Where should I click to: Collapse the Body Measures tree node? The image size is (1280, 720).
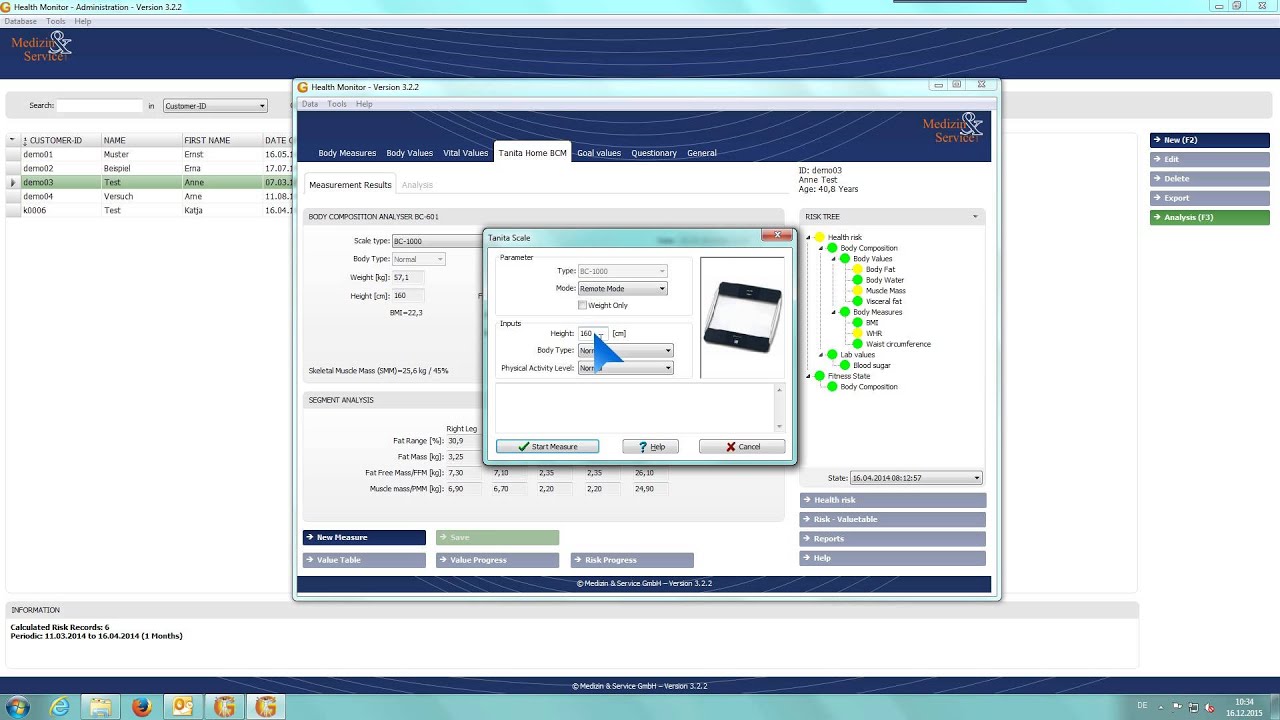click(x=834, y=312)
